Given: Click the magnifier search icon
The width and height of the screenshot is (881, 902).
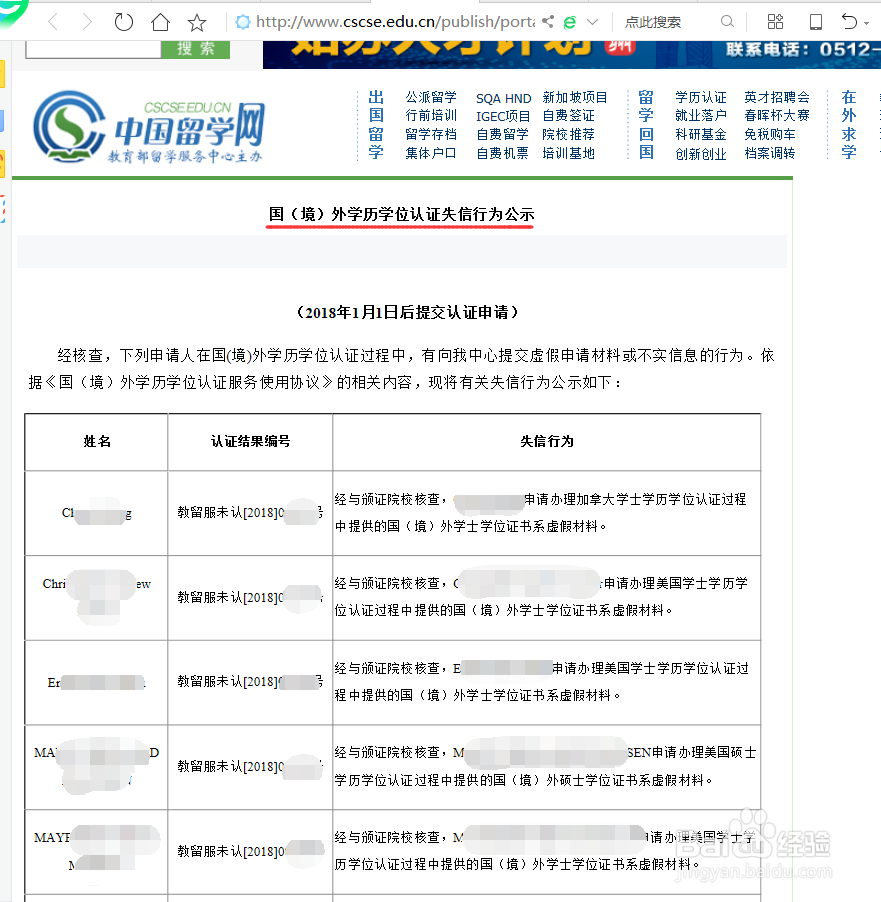Looking at the screenshot, I should (727, 22).
